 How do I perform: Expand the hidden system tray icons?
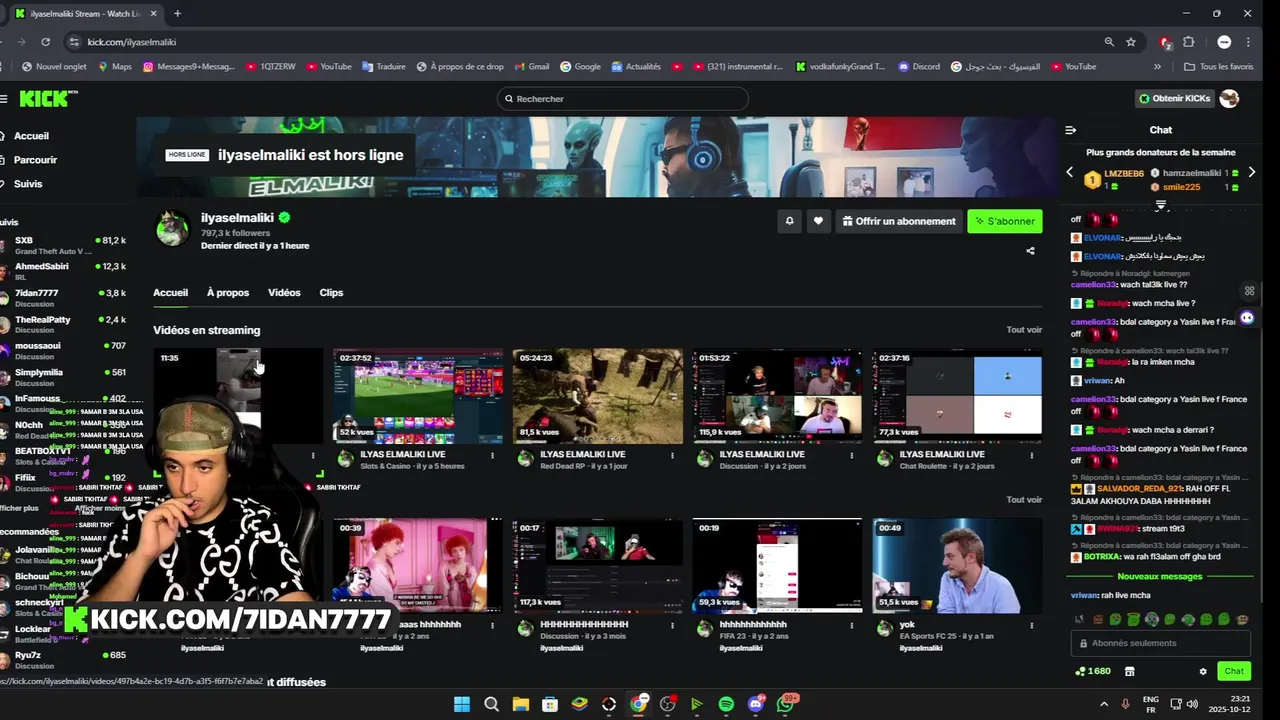pos(1104,704)
